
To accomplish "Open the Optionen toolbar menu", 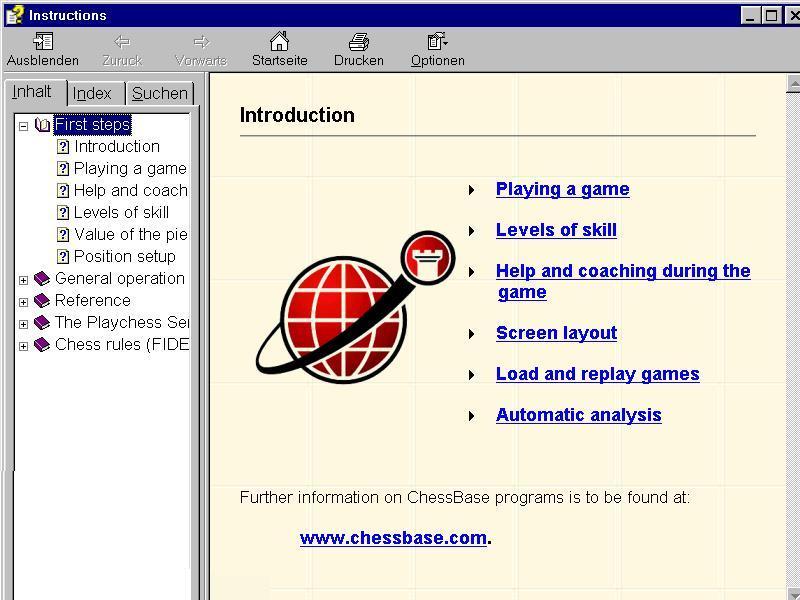I will [x=437, y=42].
